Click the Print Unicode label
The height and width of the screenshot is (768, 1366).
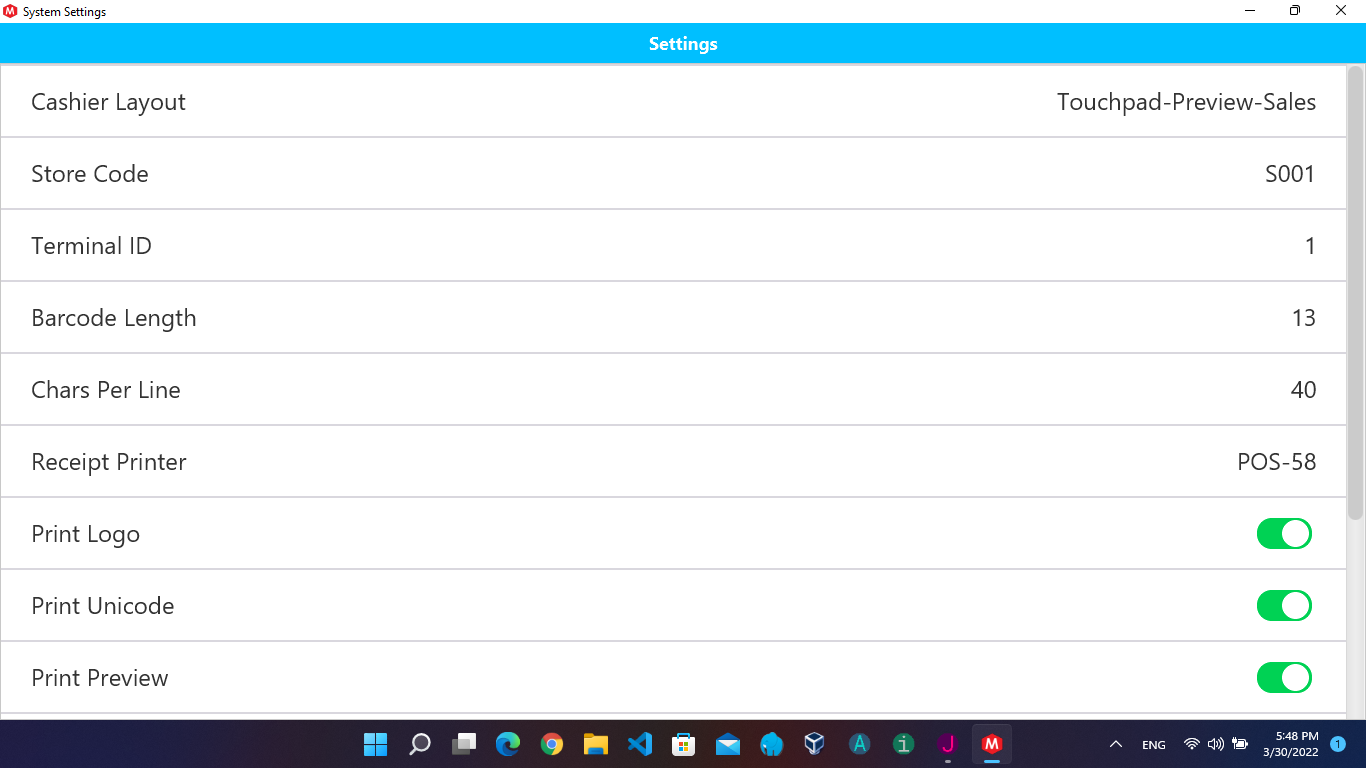pyautogui.click(x=103, y=606)
